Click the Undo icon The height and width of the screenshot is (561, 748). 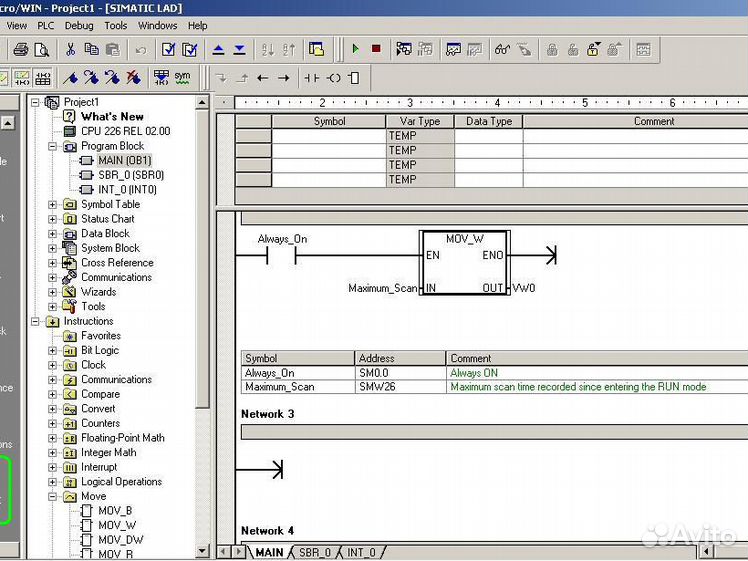(x=141, y=50)
